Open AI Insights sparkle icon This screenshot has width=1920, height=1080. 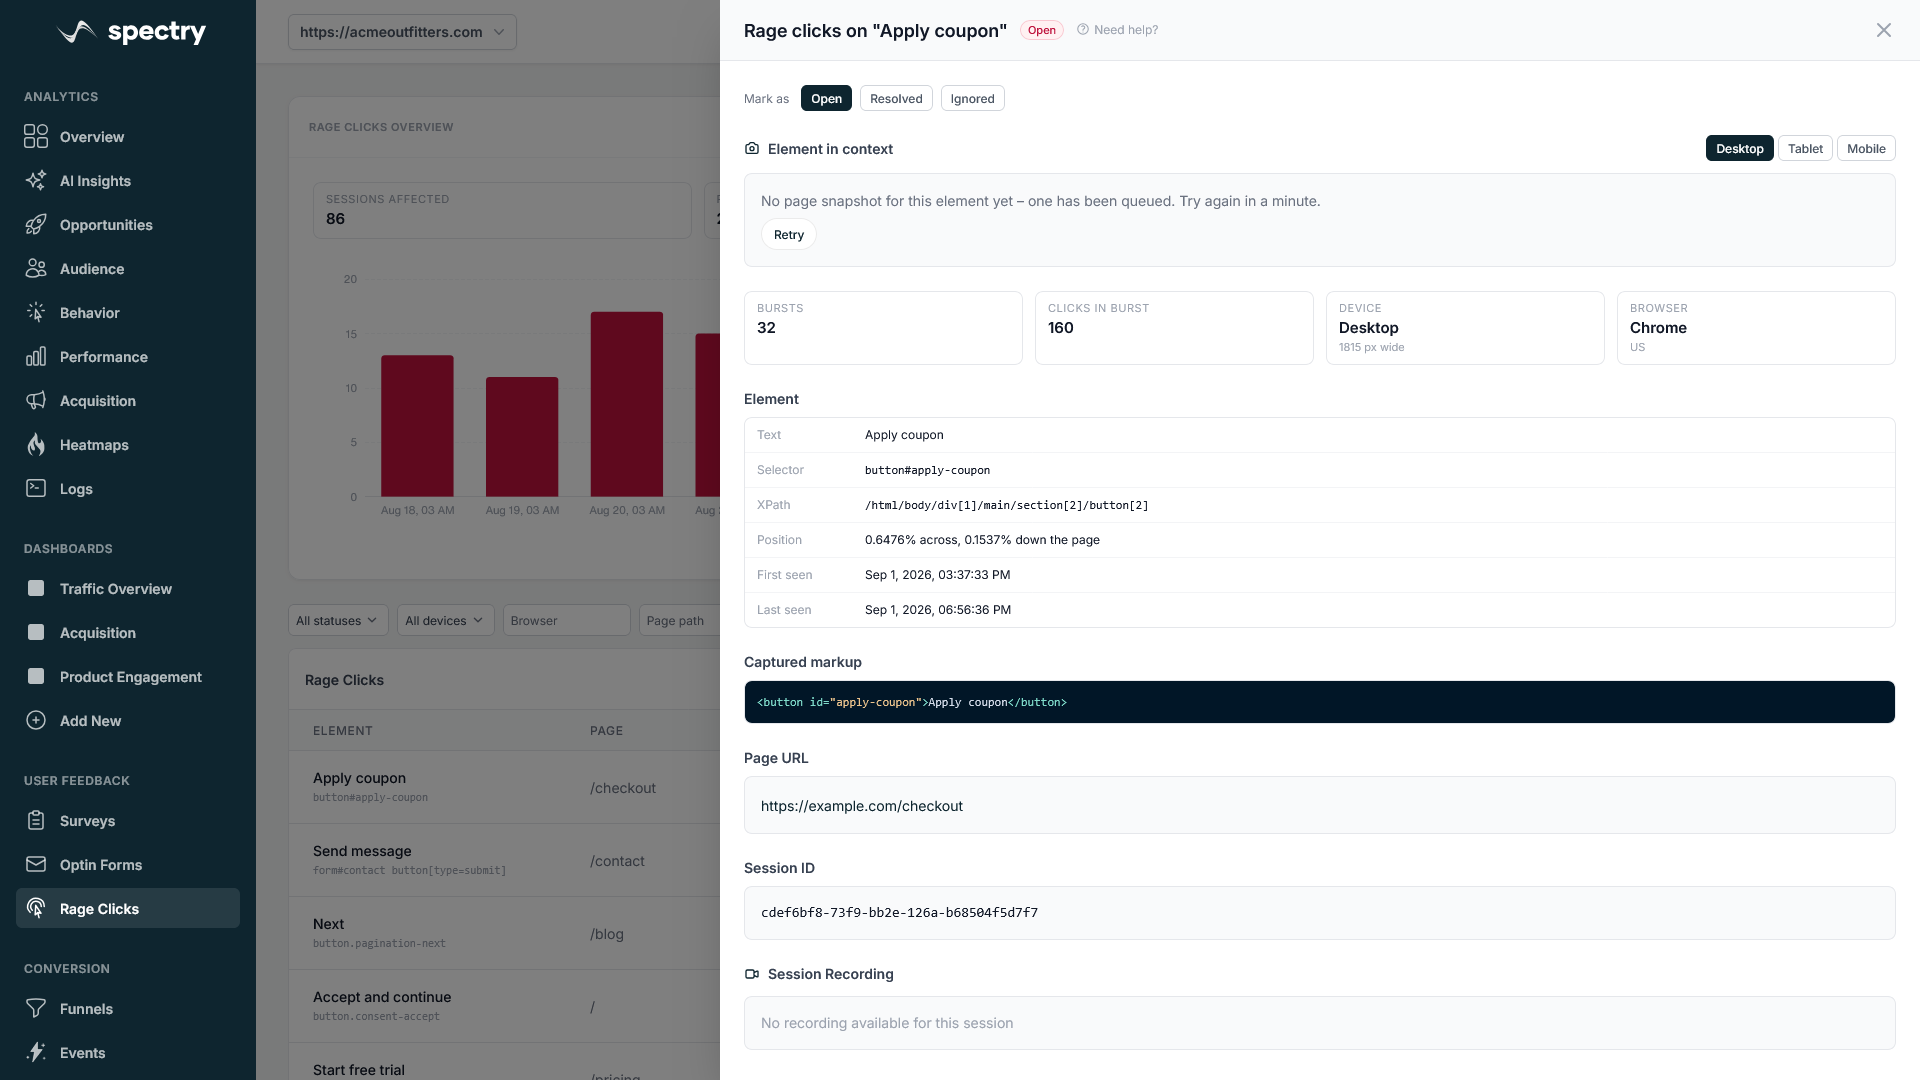point(36,181)
